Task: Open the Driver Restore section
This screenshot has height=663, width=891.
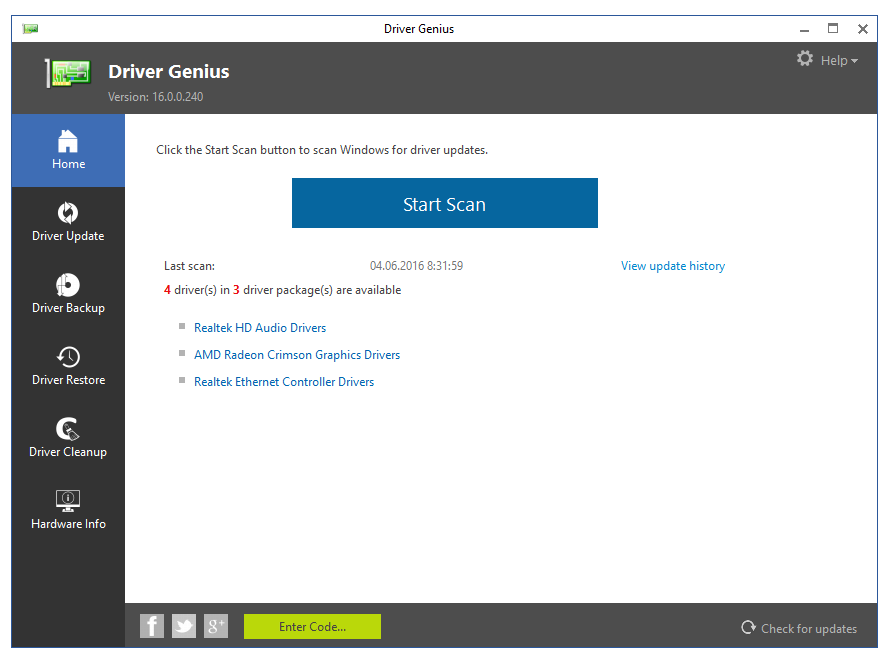Action: click(68, 366)
